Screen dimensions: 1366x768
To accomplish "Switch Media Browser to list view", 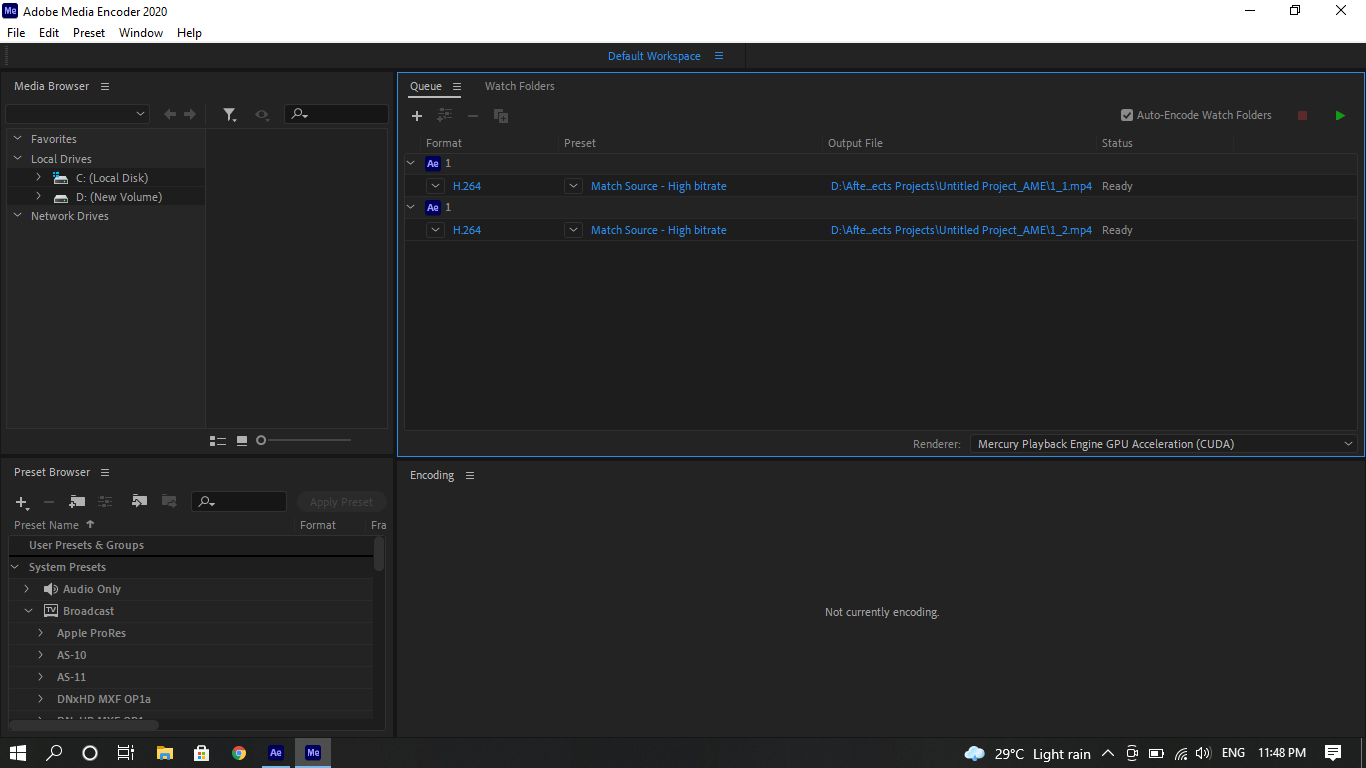I will 218,441.
